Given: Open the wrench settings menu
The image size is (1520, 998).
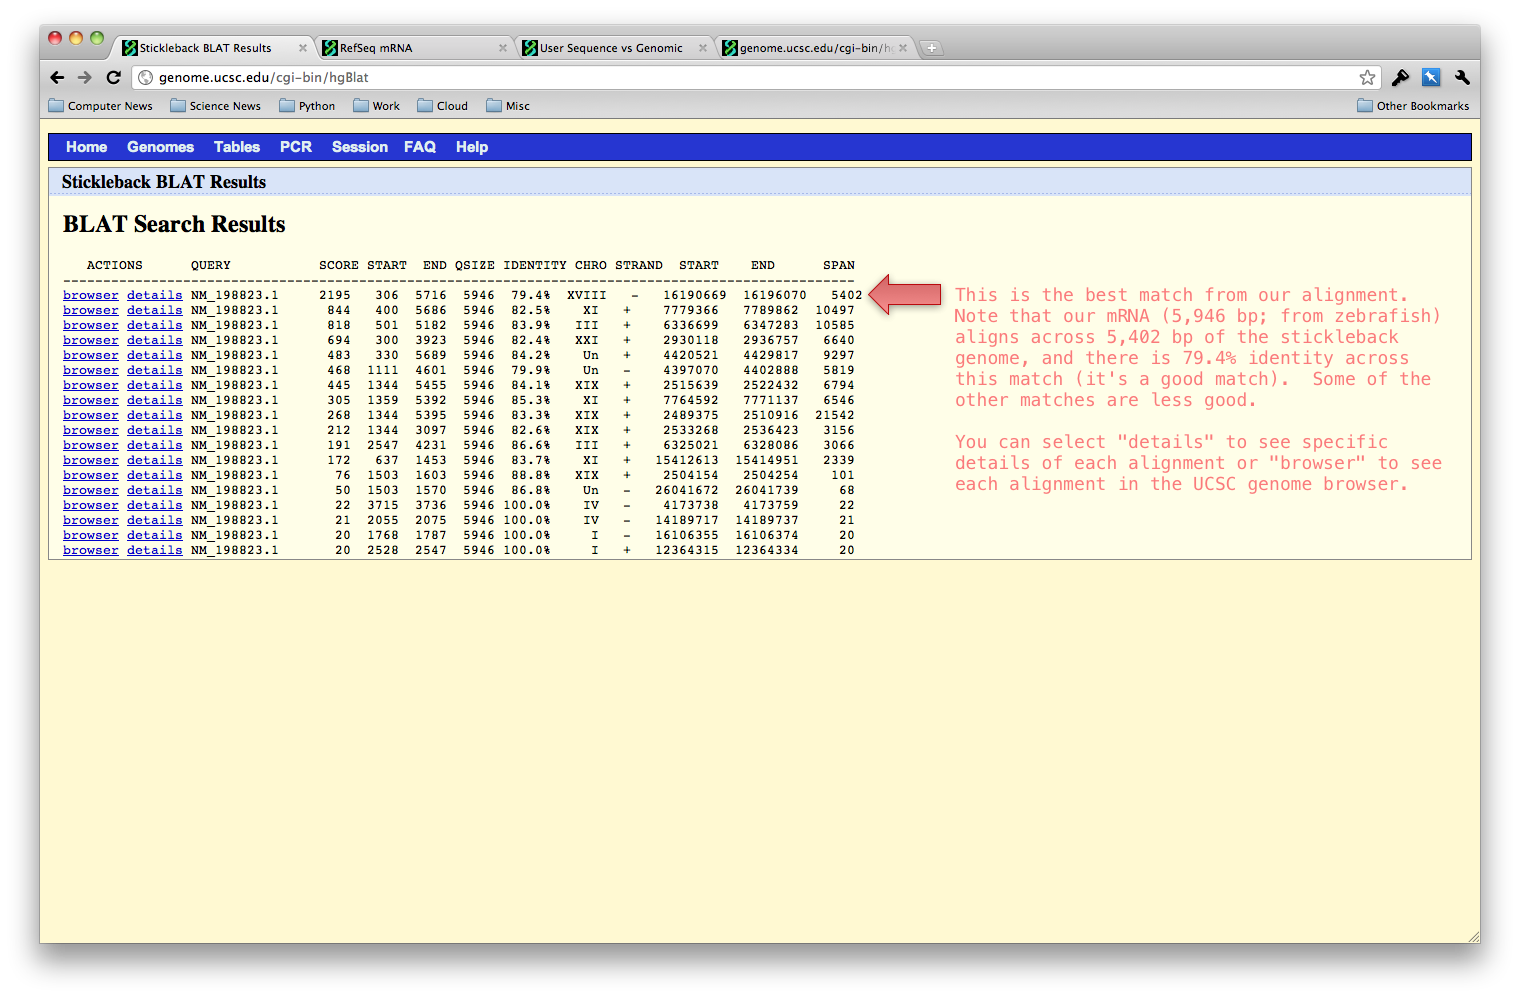Looking at the screenshot, I should (1462, 77).
